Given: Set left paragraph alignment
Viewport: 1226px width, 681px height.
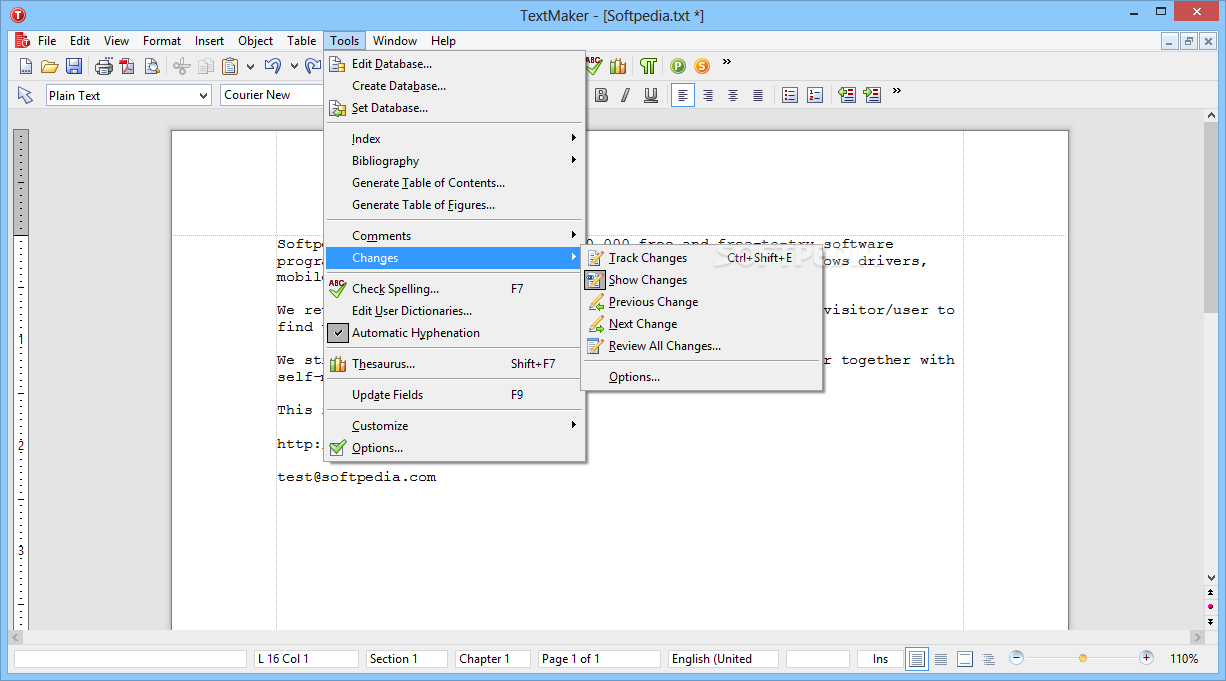Looking at the screenshot, I should coord(683,95).
